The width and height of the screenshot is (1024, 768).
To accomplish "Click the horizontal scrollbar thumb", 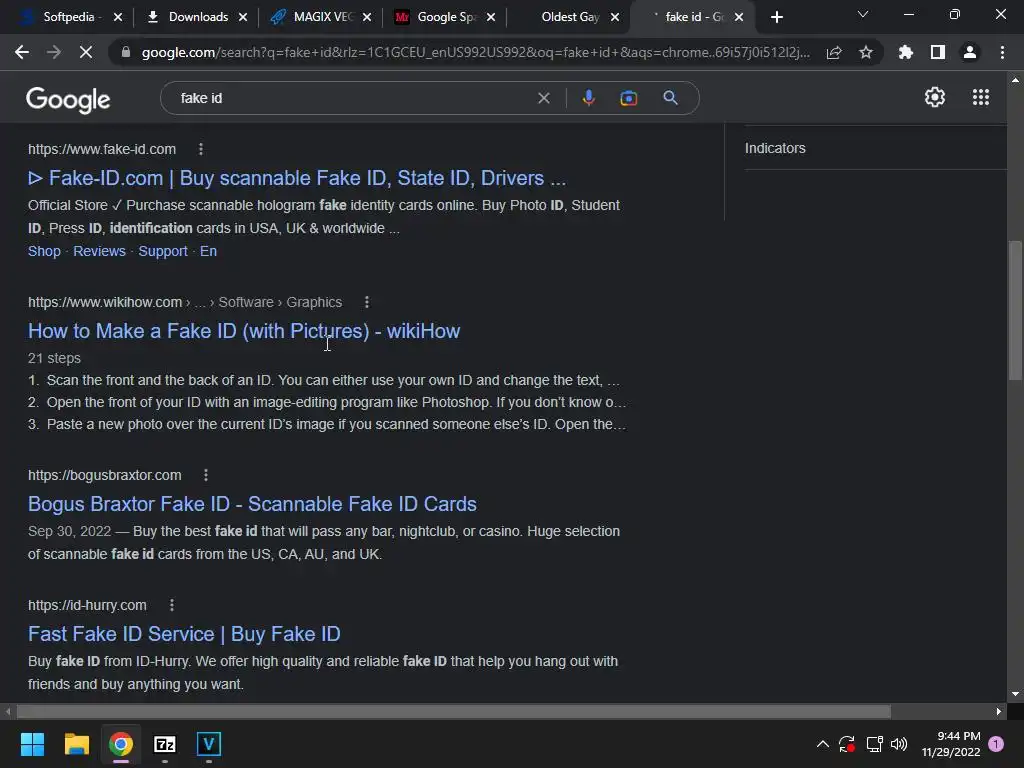I will click(454, 711).
